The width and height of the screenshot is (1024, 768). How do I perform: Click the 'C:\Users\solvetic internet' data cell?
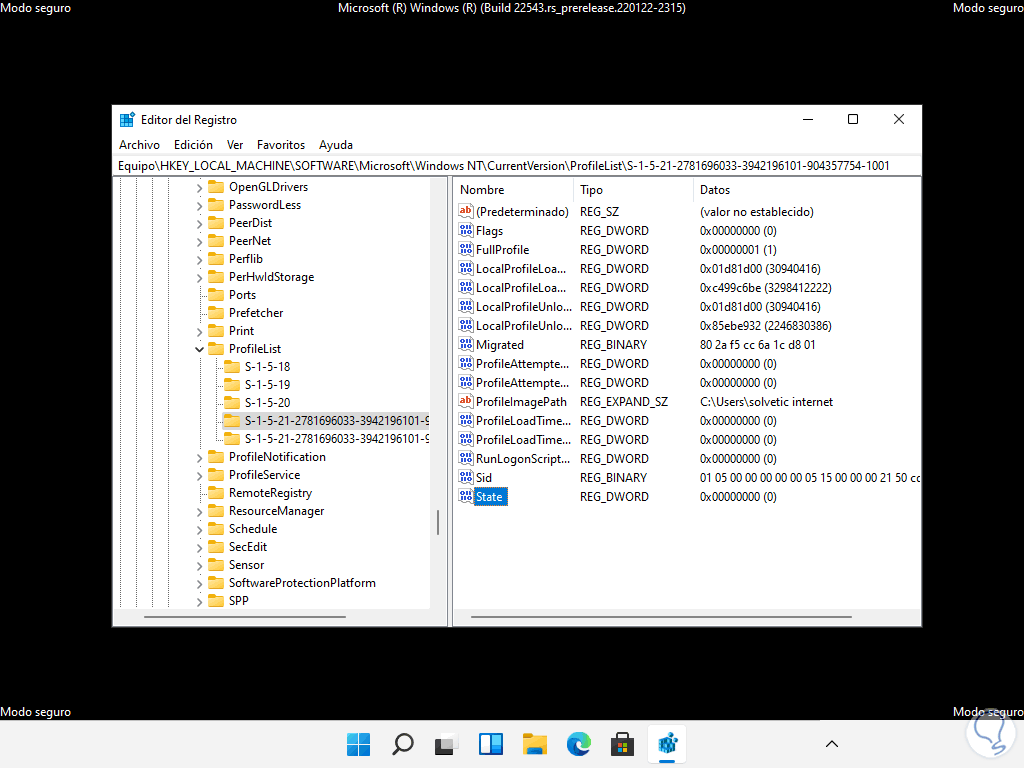766,402
